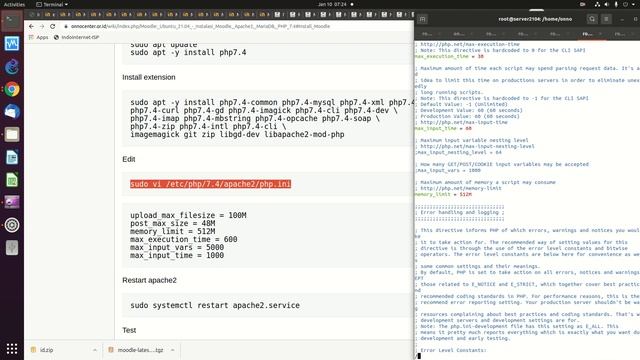Search within the terminal window

pyautogui.click(x=592, y=19)
